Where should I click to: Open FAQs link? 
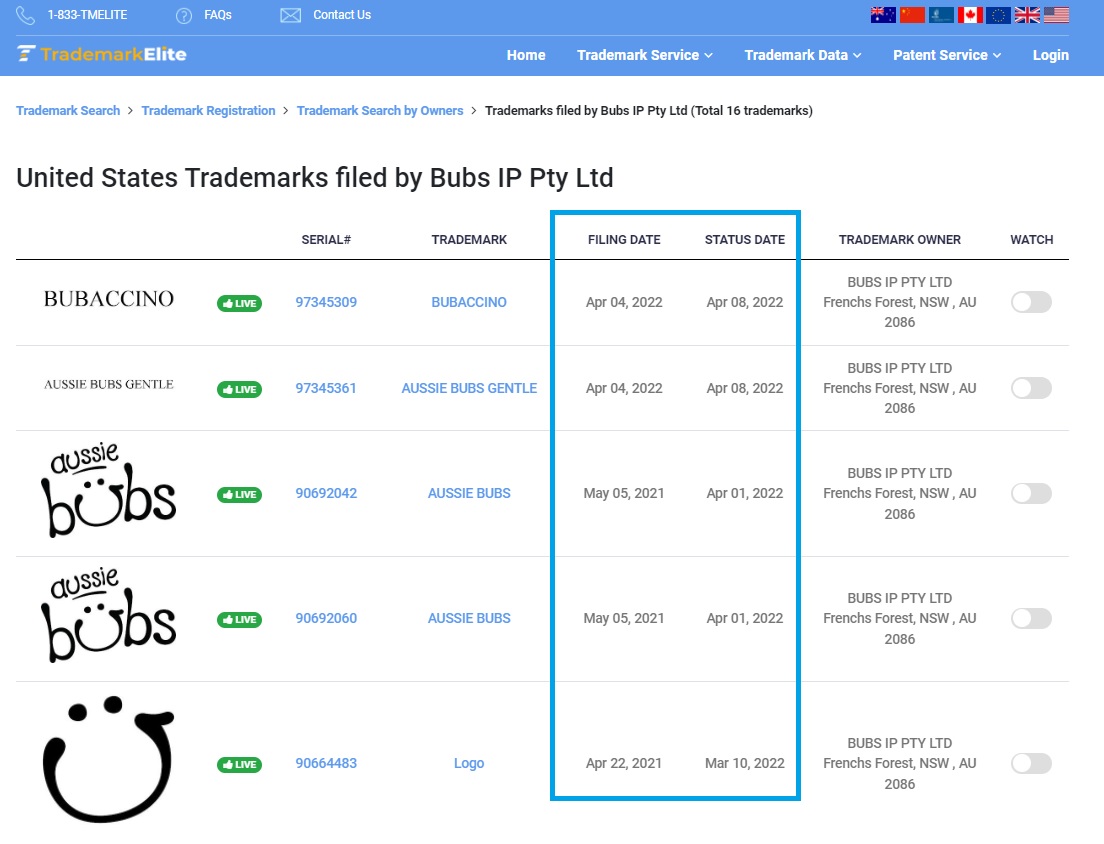[218, 15]
